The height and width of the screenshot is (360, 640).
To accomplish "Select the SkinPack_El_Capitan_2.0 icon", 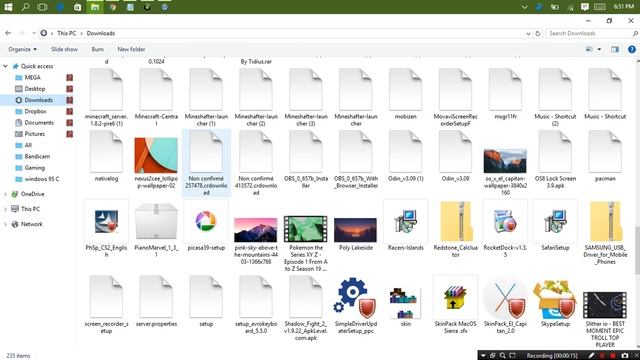I will [x=505, y=298].
